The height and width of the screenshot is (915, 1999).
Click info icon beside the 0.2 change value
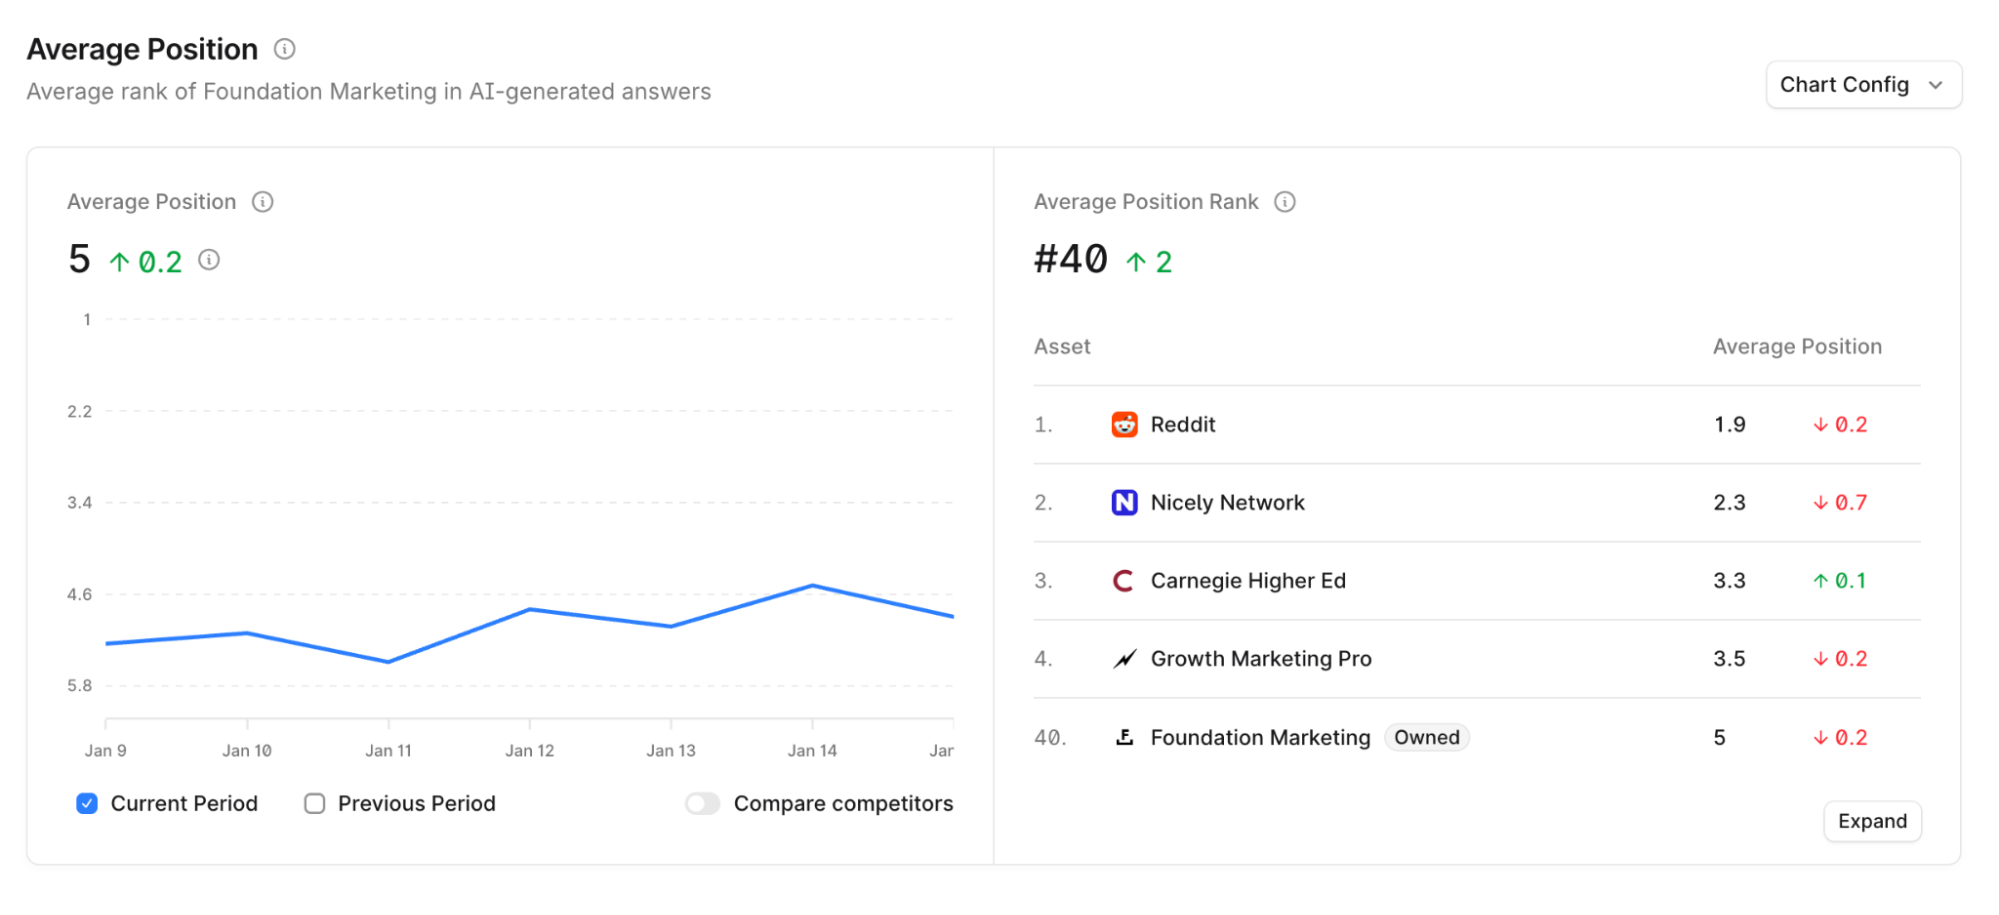click(209, 260)
